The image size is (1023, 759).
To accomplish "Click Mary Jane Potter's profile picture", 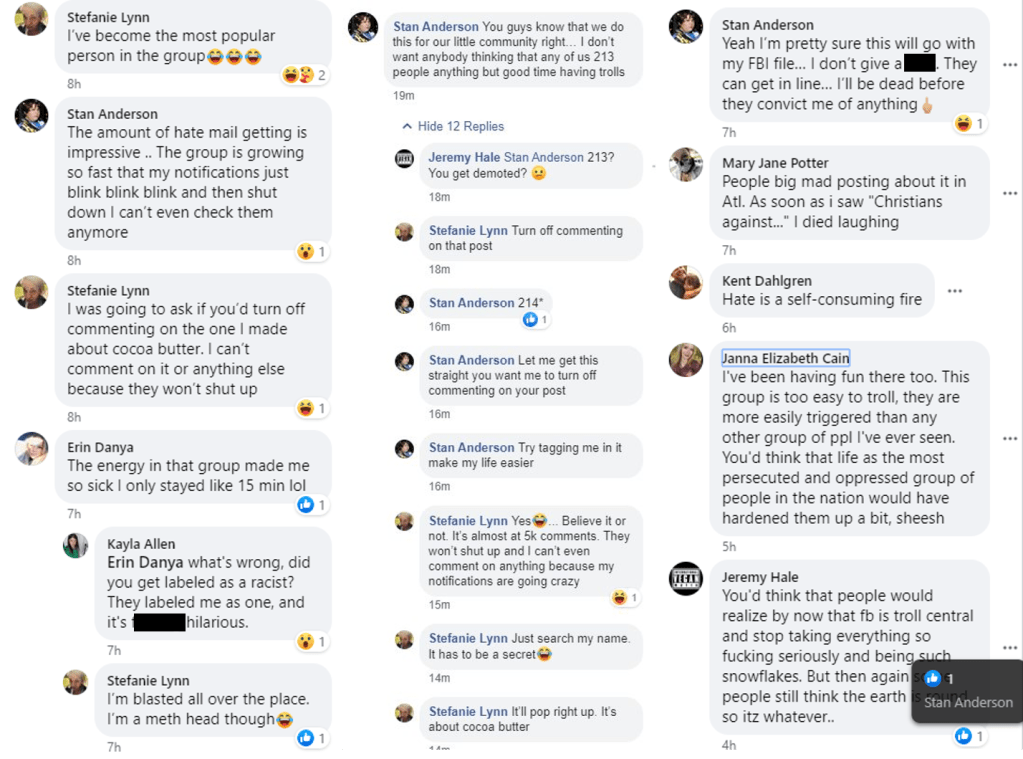I will coord(686,164).
